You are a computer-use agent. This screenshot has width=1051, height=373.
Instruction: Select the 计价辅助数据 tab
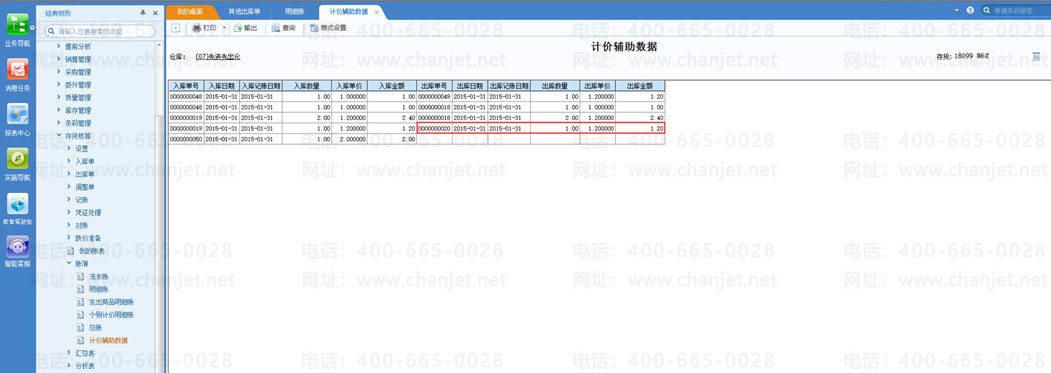(x=349, y=12)
